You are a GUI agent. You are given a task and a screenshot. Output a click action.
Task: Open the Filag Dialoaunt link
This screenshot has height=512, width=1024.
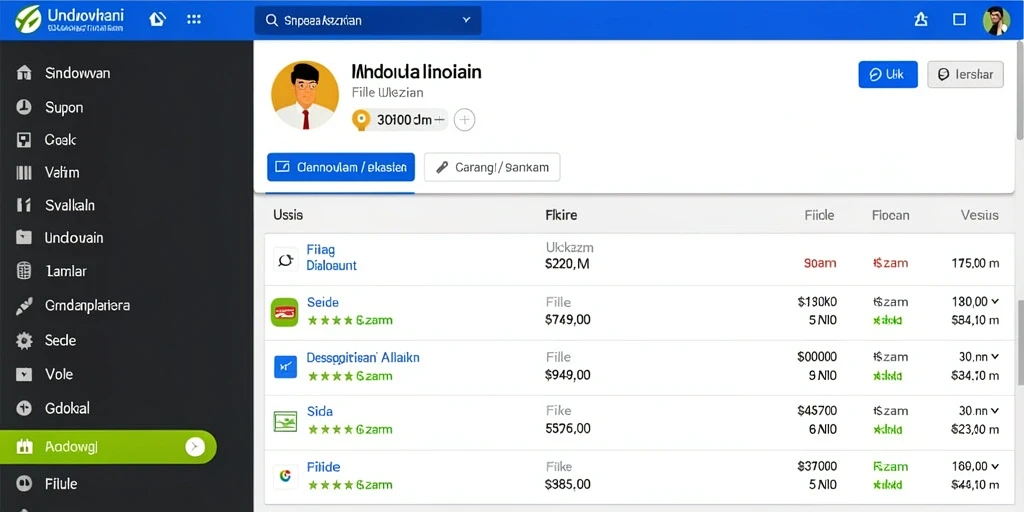tap(331, 258)
